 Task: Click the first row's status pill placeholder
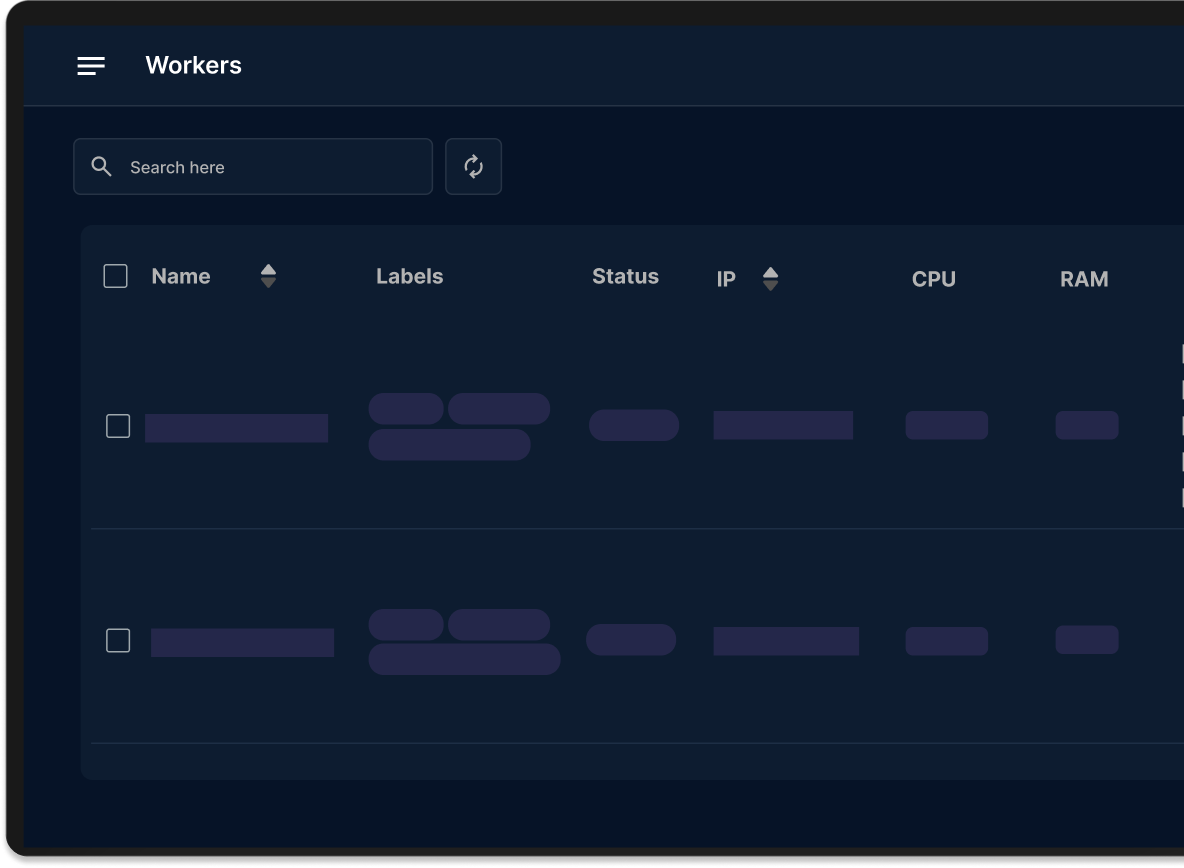click(633, 425)
